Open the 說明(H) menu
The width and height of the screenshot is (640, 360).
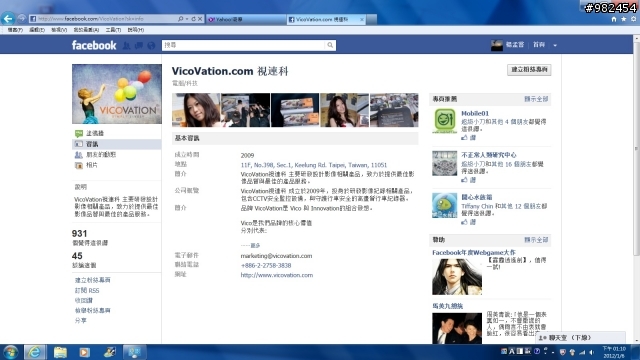coord(136,30)
